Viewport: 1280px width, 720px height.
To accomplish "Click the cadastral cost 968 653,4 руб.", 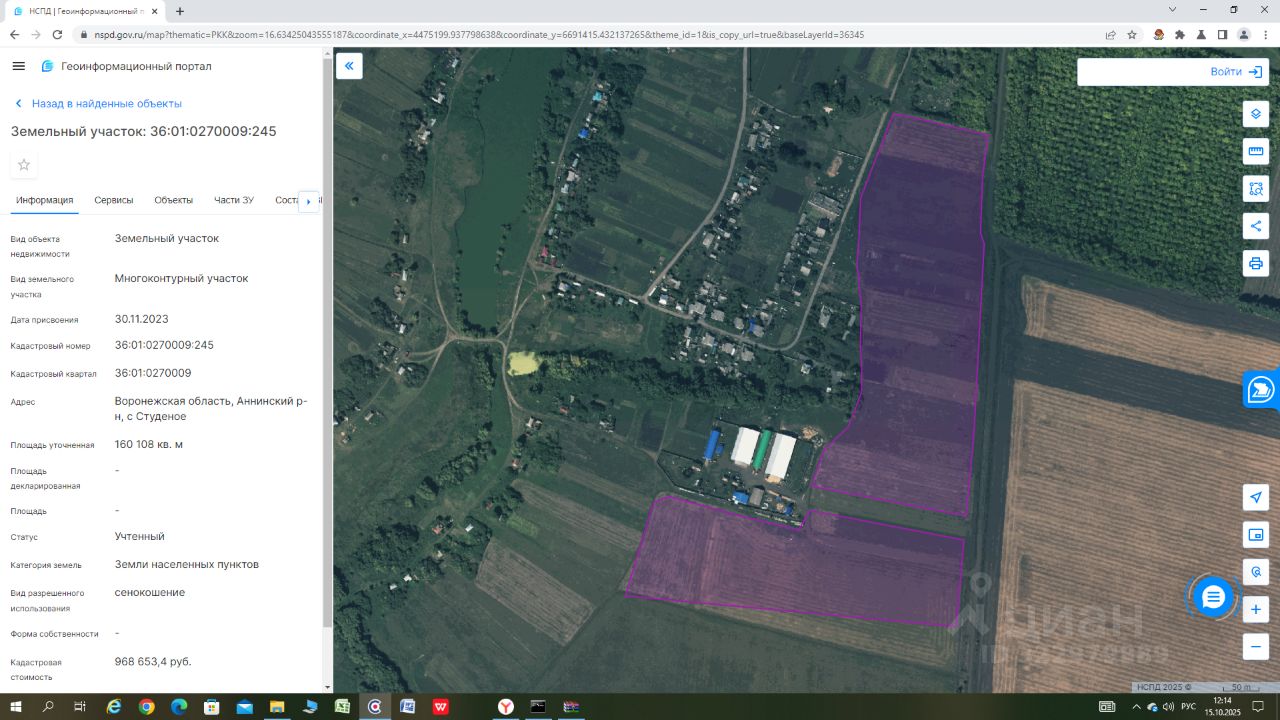I will click(153, 661).
